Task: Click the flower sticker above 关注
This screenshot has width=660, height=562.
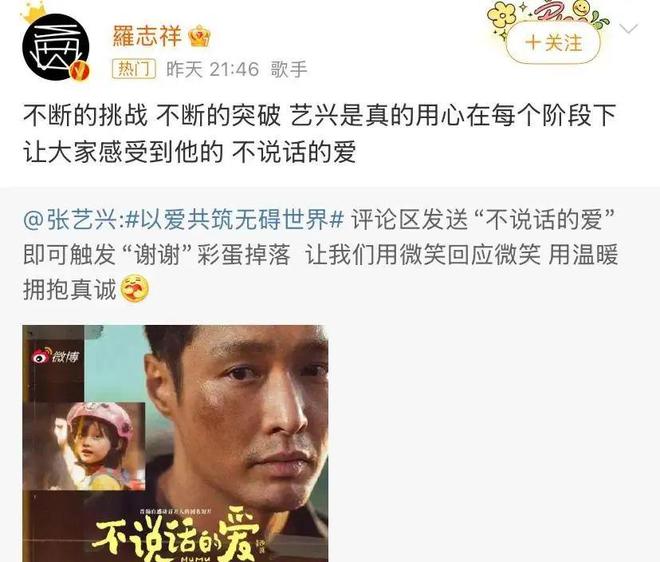Action: (x=502, y=16)
